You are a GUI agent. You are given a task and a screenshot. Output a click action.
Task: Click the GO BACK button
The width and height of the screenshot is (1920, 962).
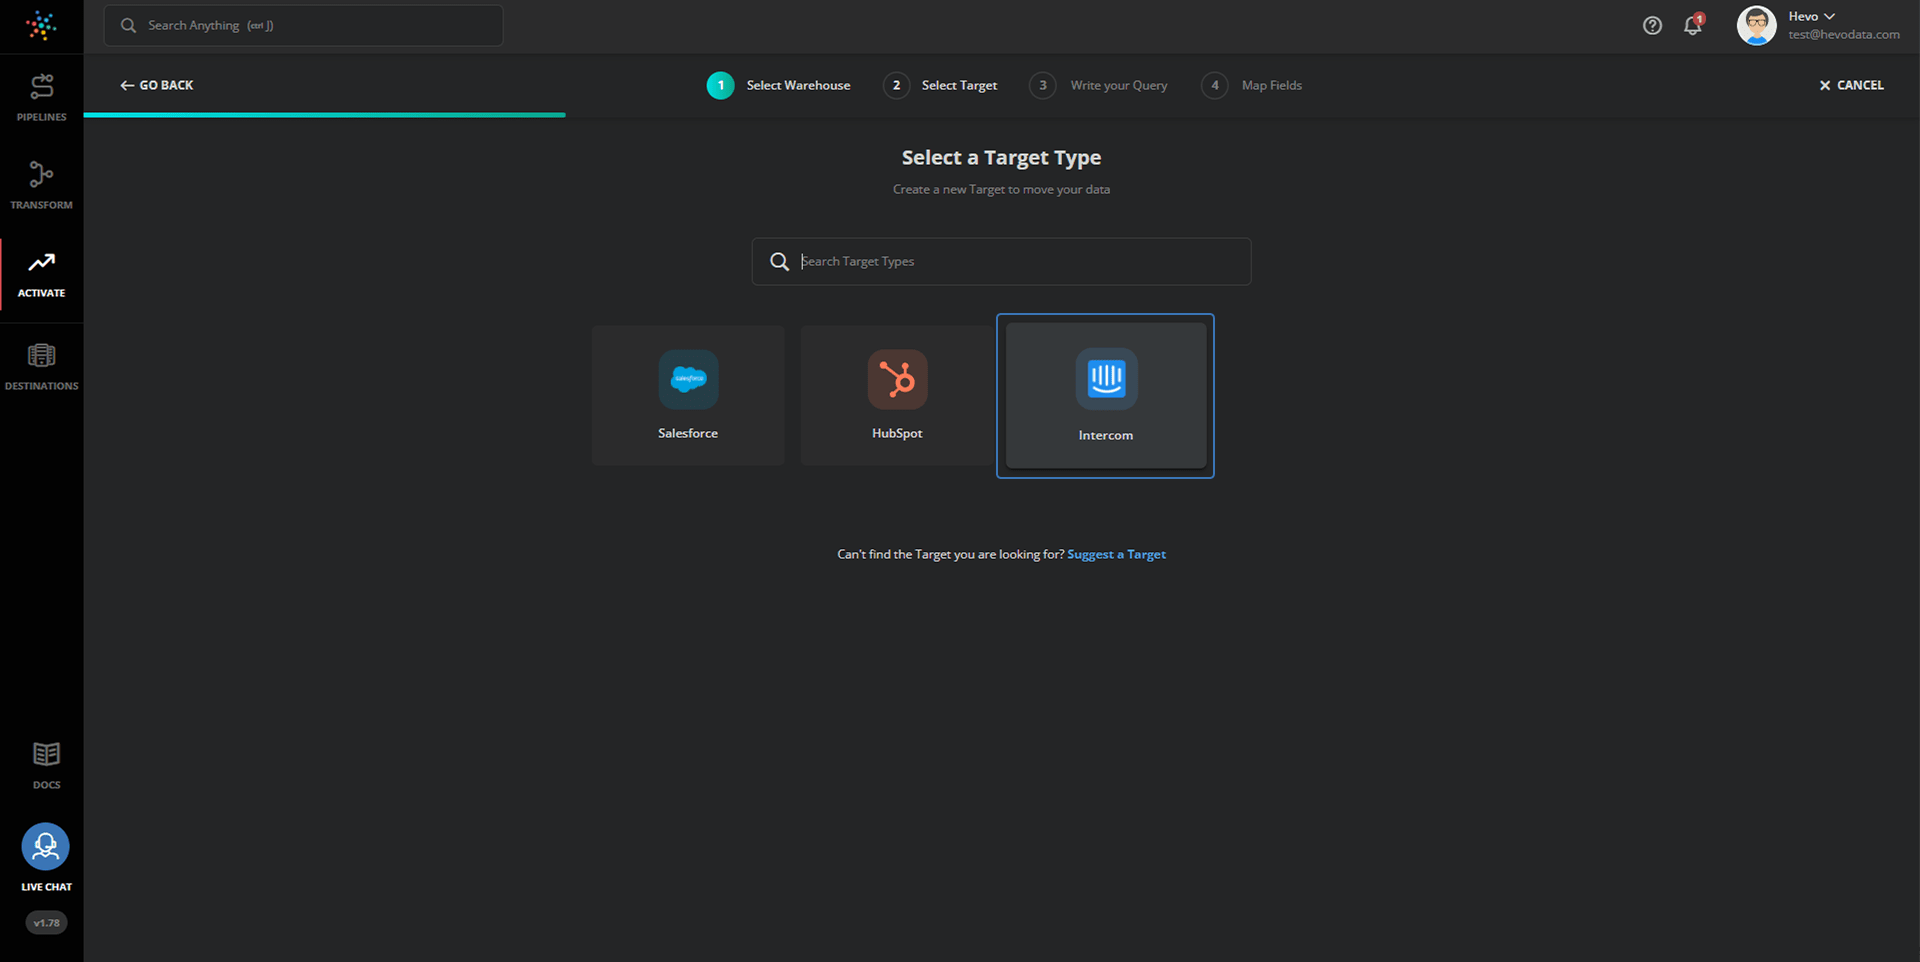point(157,85)
